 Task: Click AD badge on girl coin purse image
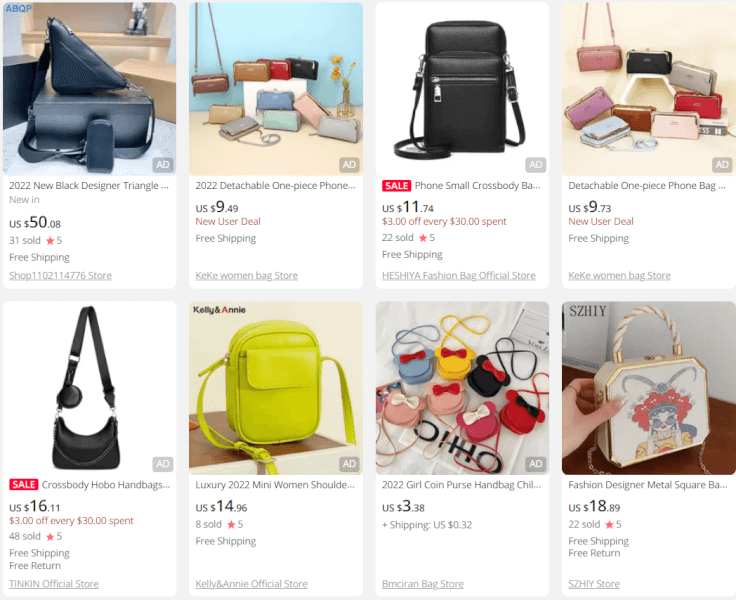pyautogui.click(x=536, y=464)
